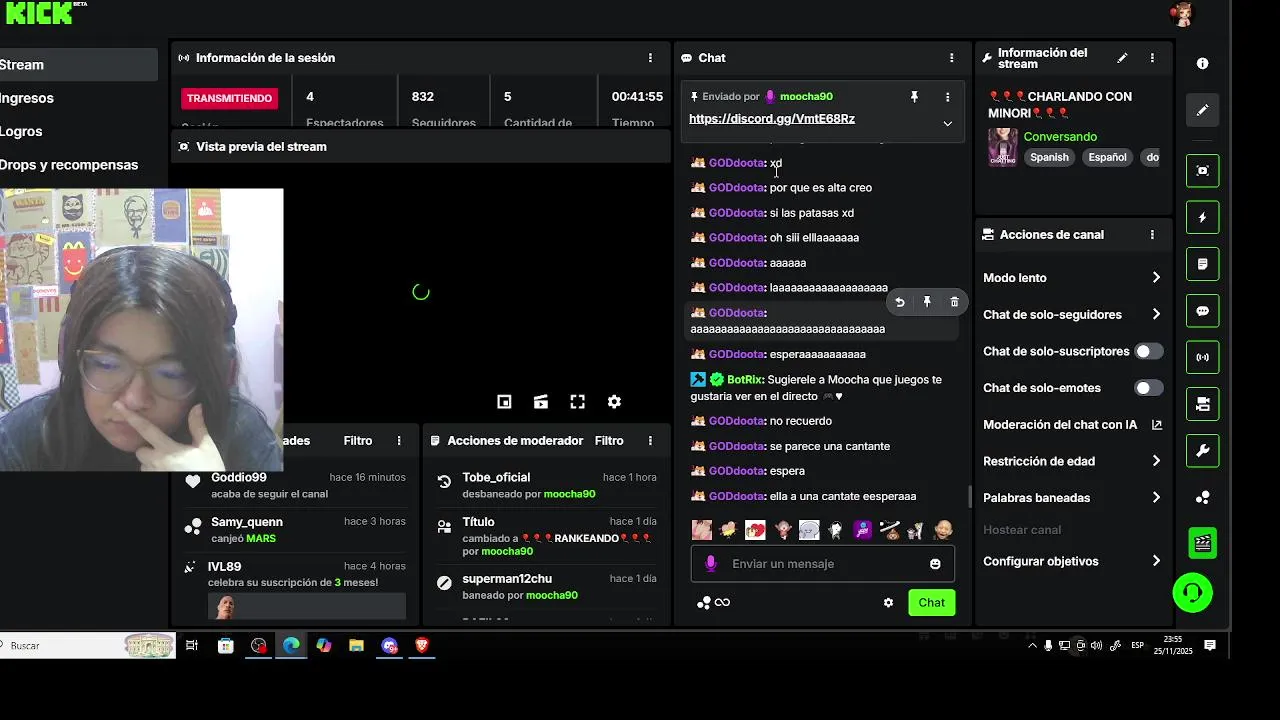Image resolution: width=1280 pixels, height=720 pixels.
Task: Expand Palabras baneadas settings
Action: pyautogui.click(x=1156, y=497)
